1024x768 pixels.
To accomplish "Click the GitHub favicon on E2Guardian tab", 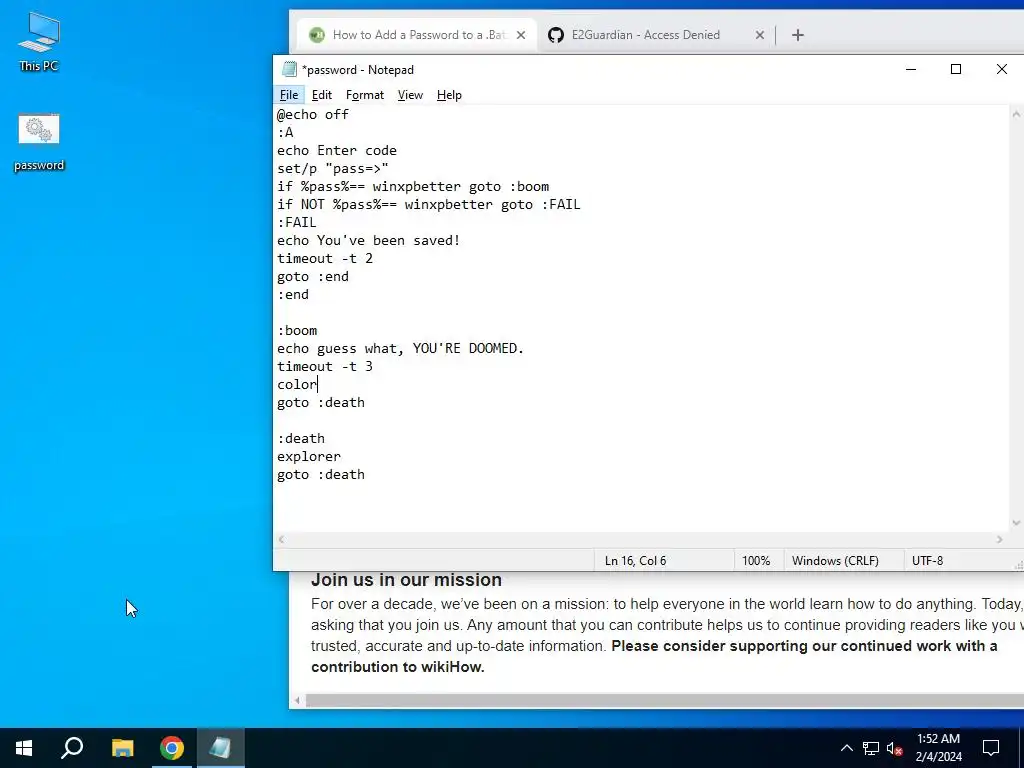I will [556, 35].
